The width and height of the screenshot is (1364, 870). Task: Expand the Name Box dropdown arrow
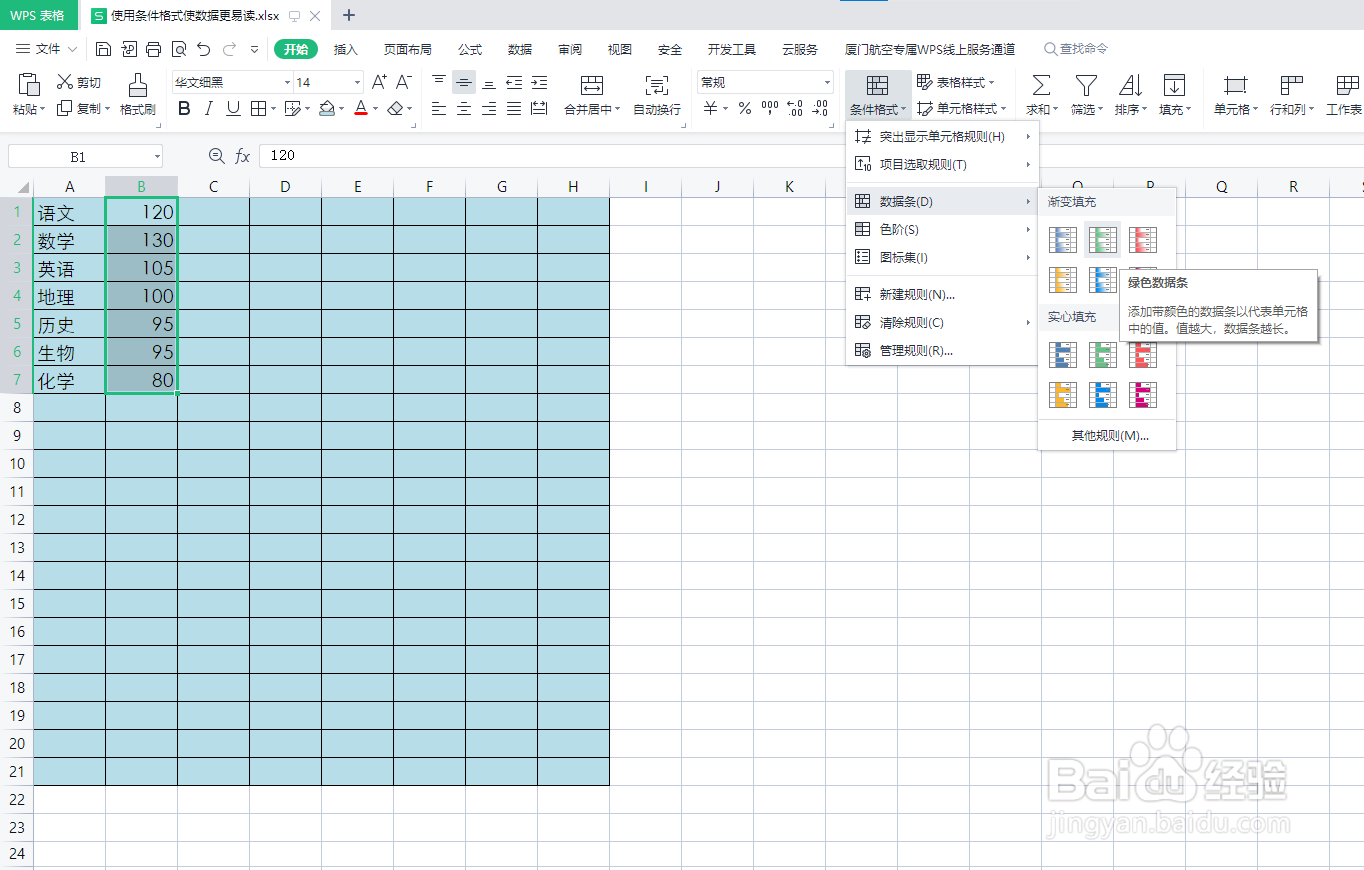(157, 156)
